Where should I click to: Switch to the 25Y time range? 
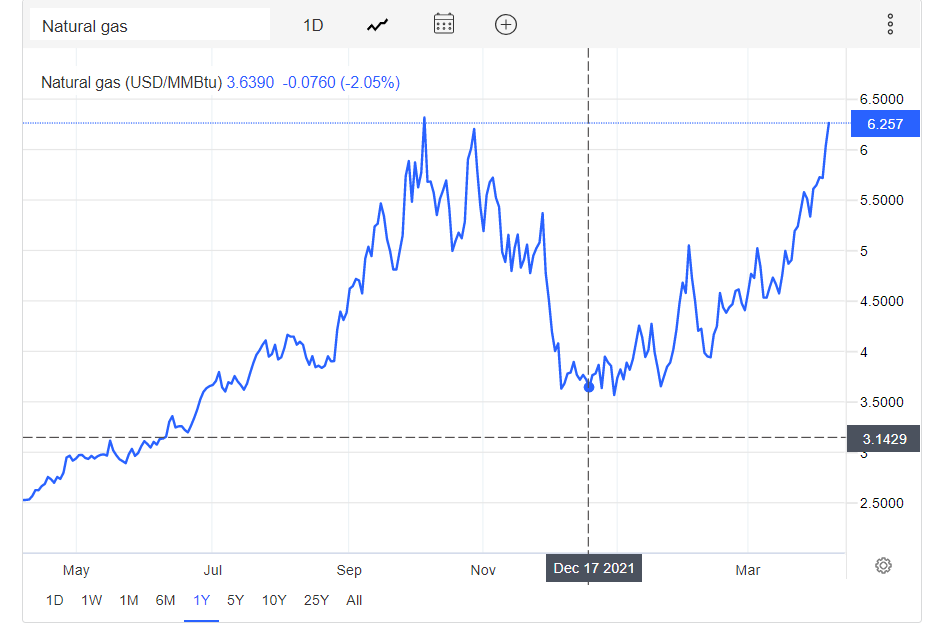click(317, 600)
